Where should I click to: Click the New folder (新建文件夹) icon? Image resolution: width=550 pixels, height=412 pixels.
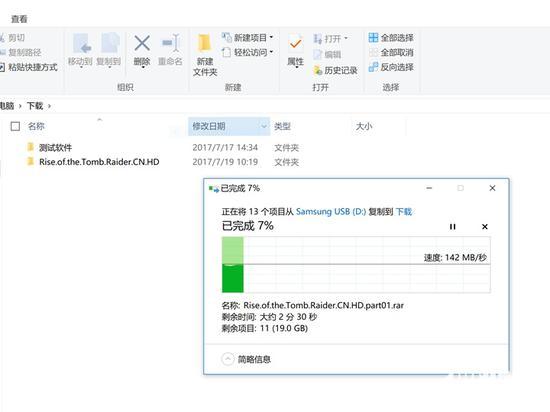[x=204, y=43]
